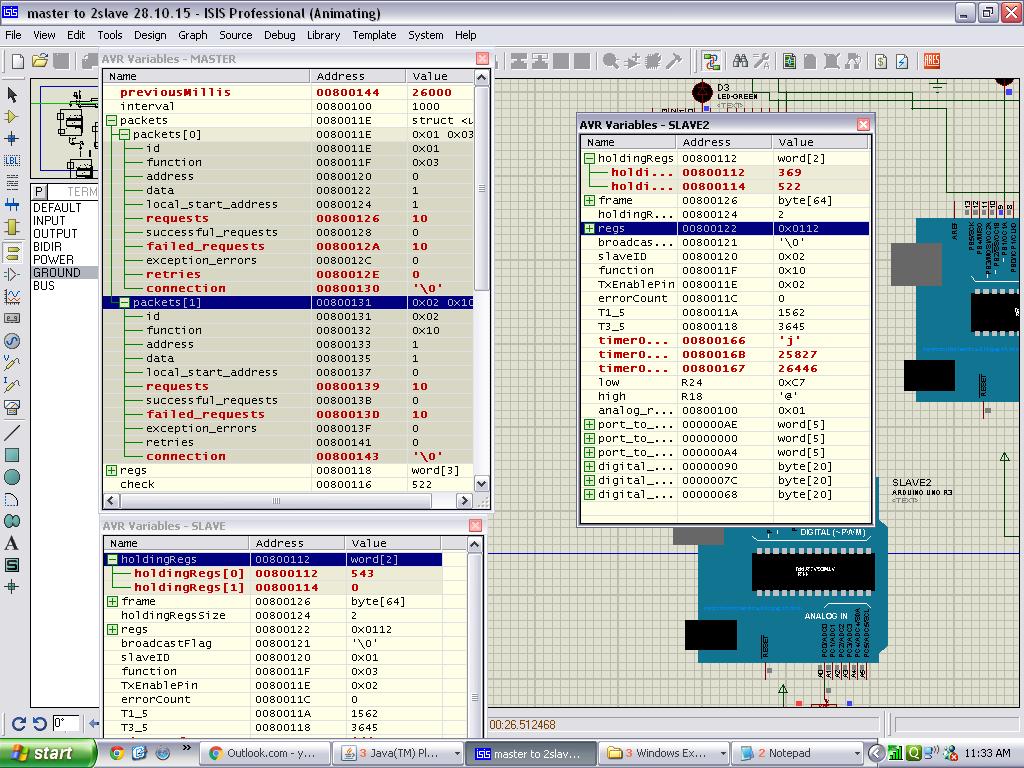Expand the regs node in MASTER variables

click(111, 470)
